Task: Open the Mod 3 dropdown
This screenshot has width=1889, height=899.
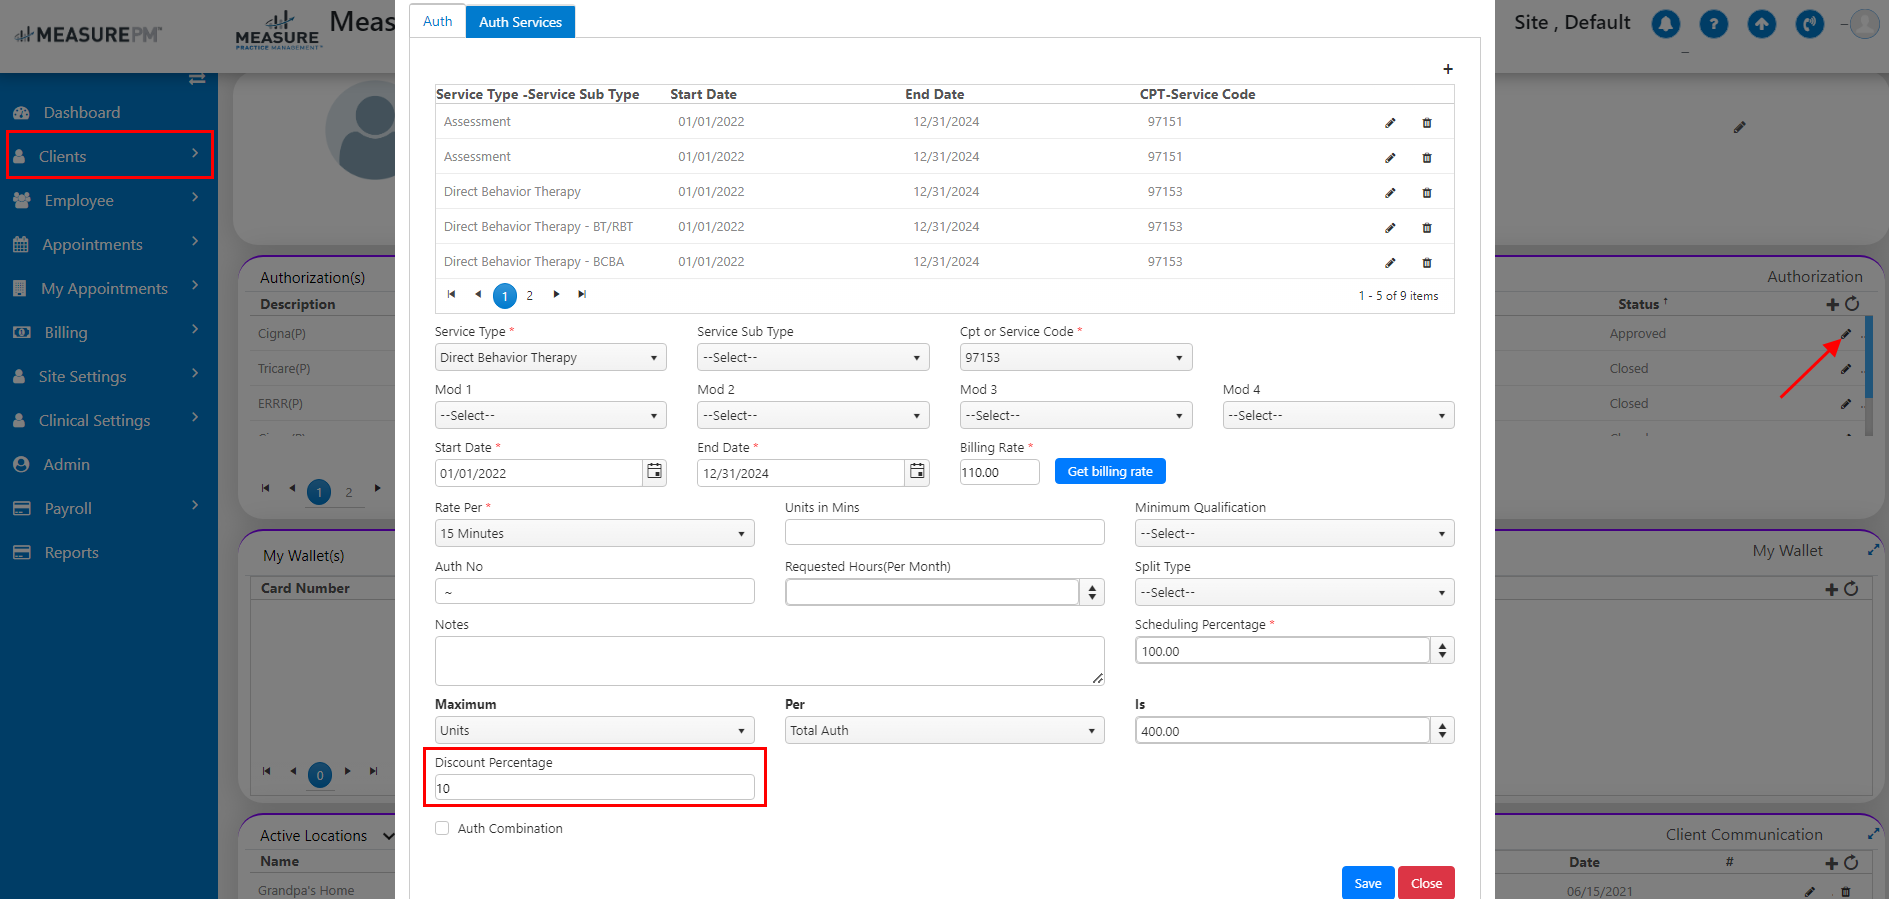Action: [x=1076, y=415]
